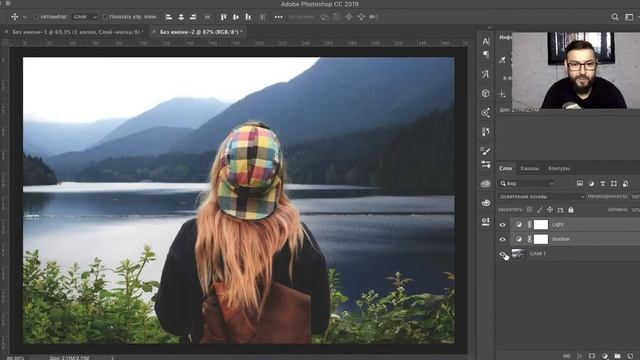The image size is (640, 360).
Task: Select the Move tool icon in options bar
Action: (x=15, y=17)
